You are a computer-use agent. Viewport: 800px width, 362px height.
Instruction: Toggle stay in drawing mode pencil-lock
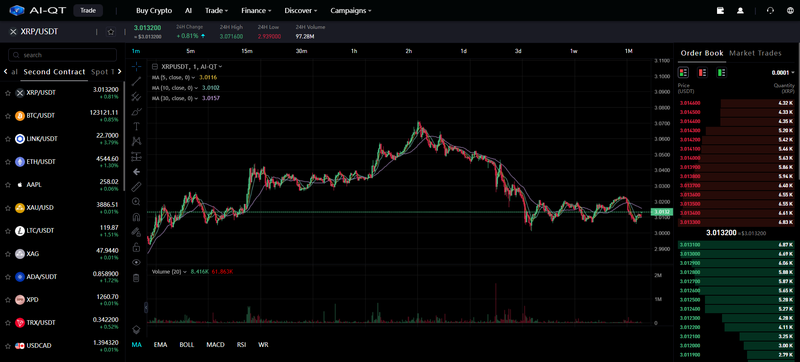(x=136, y=232)
